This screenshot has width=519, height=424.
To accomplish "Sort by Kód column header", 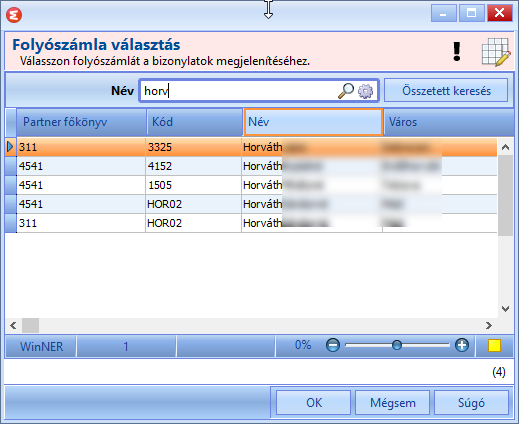I will (x=195, y=122).
